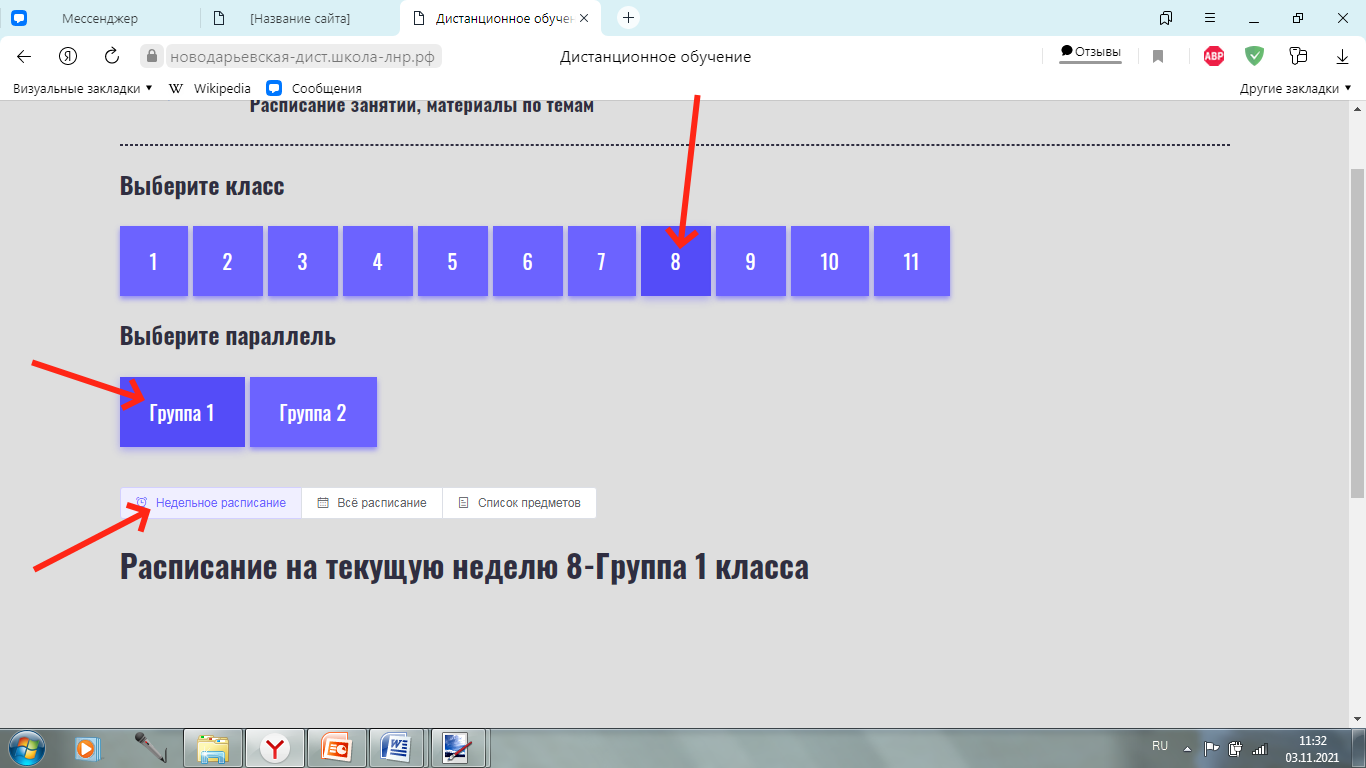Screen dimensions: 1366x768
Task: Expand the Визуальные закладки dropdown
Action: coord(82,88)
